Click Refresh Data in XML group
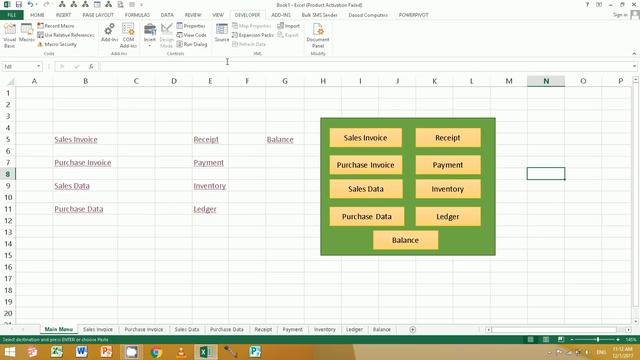The height and width of the screenshot is (360, 640). (x=249, y=44)
